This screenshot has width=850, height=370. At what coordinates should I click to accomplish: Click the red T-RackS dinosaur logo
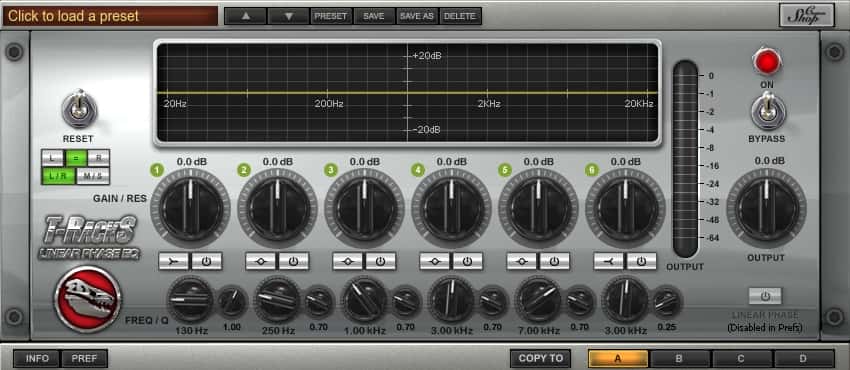(x=88, y=298)
